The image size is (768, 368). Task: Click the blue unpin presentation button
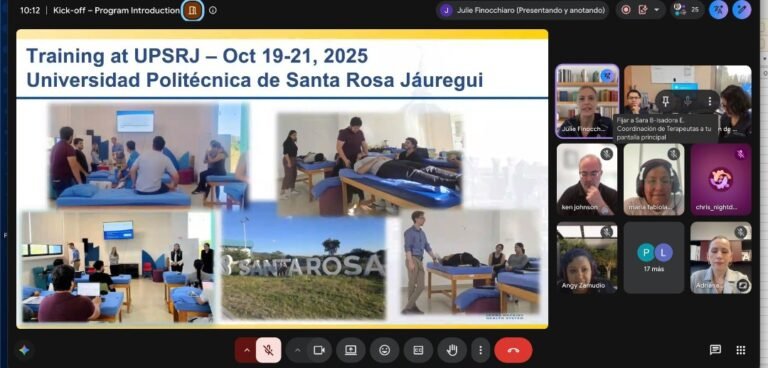pyautogui.click(x=719, y=10)
